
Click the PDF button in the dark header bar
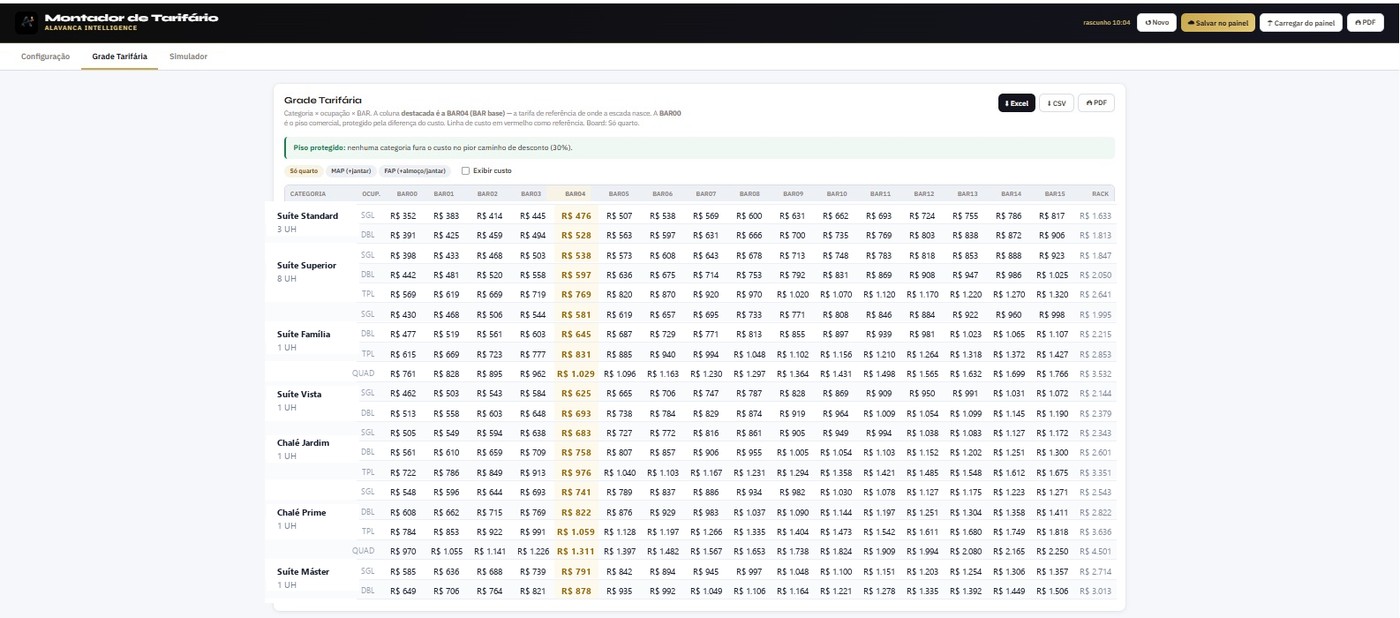pyautogui.click(x=1365, y=22)
